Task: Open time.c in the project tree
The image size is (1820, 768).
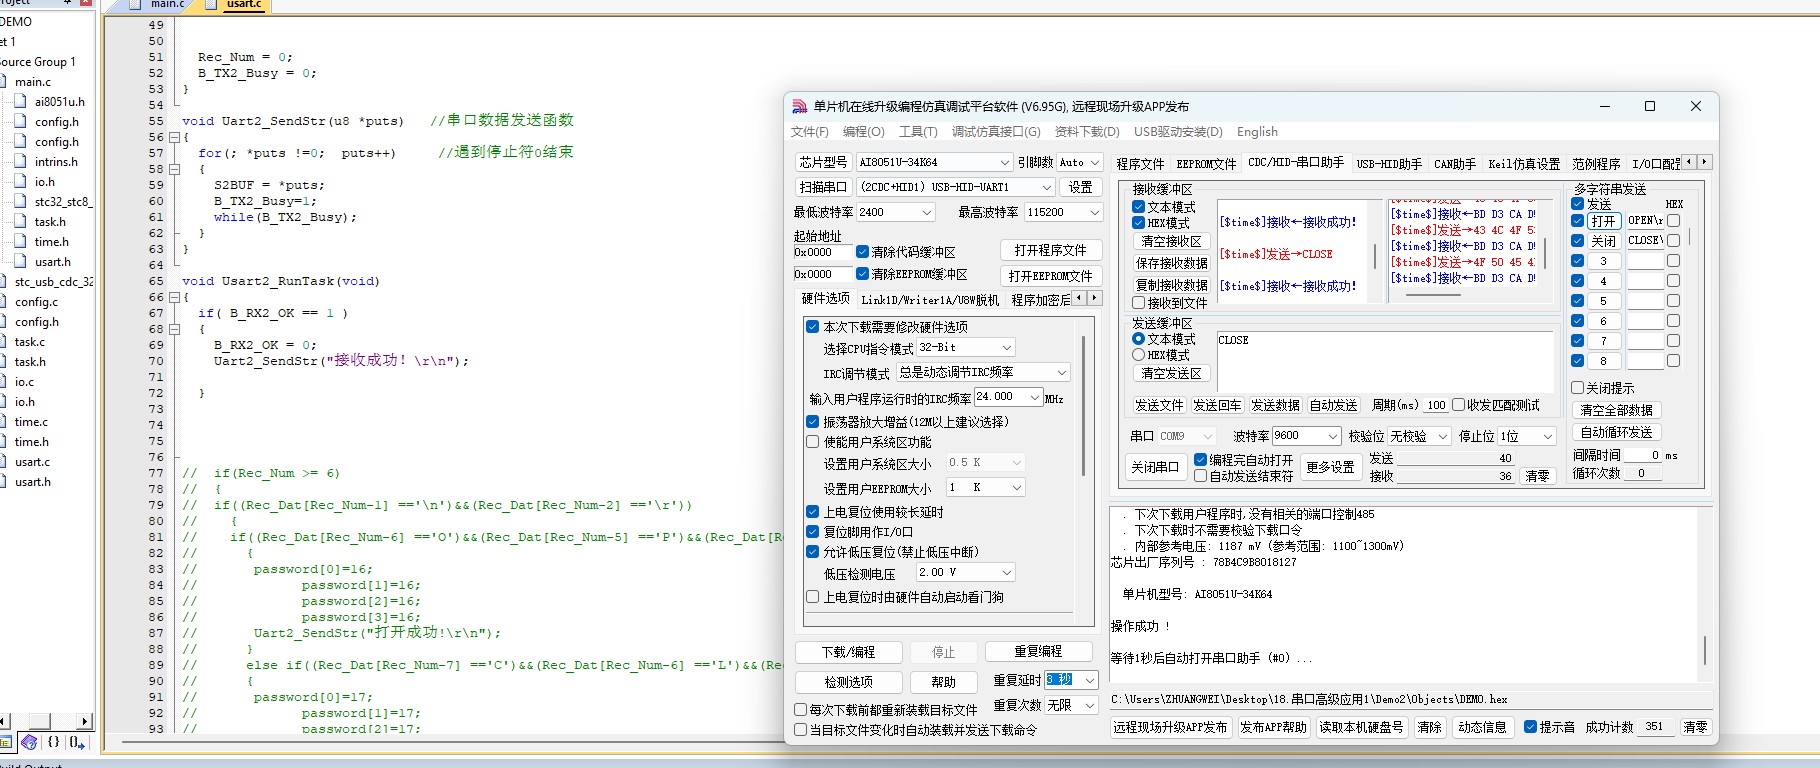Action: [x=31, y=422]
